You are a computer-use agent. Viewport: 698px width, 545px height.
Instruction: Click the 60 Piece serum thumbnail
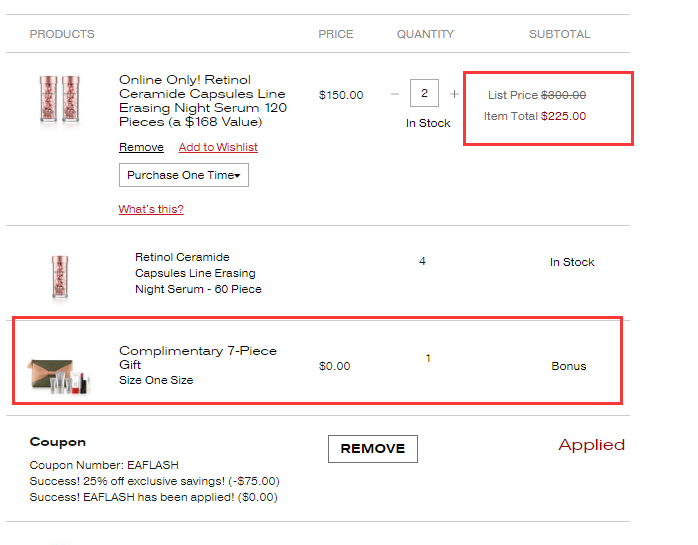click(60, 277)
